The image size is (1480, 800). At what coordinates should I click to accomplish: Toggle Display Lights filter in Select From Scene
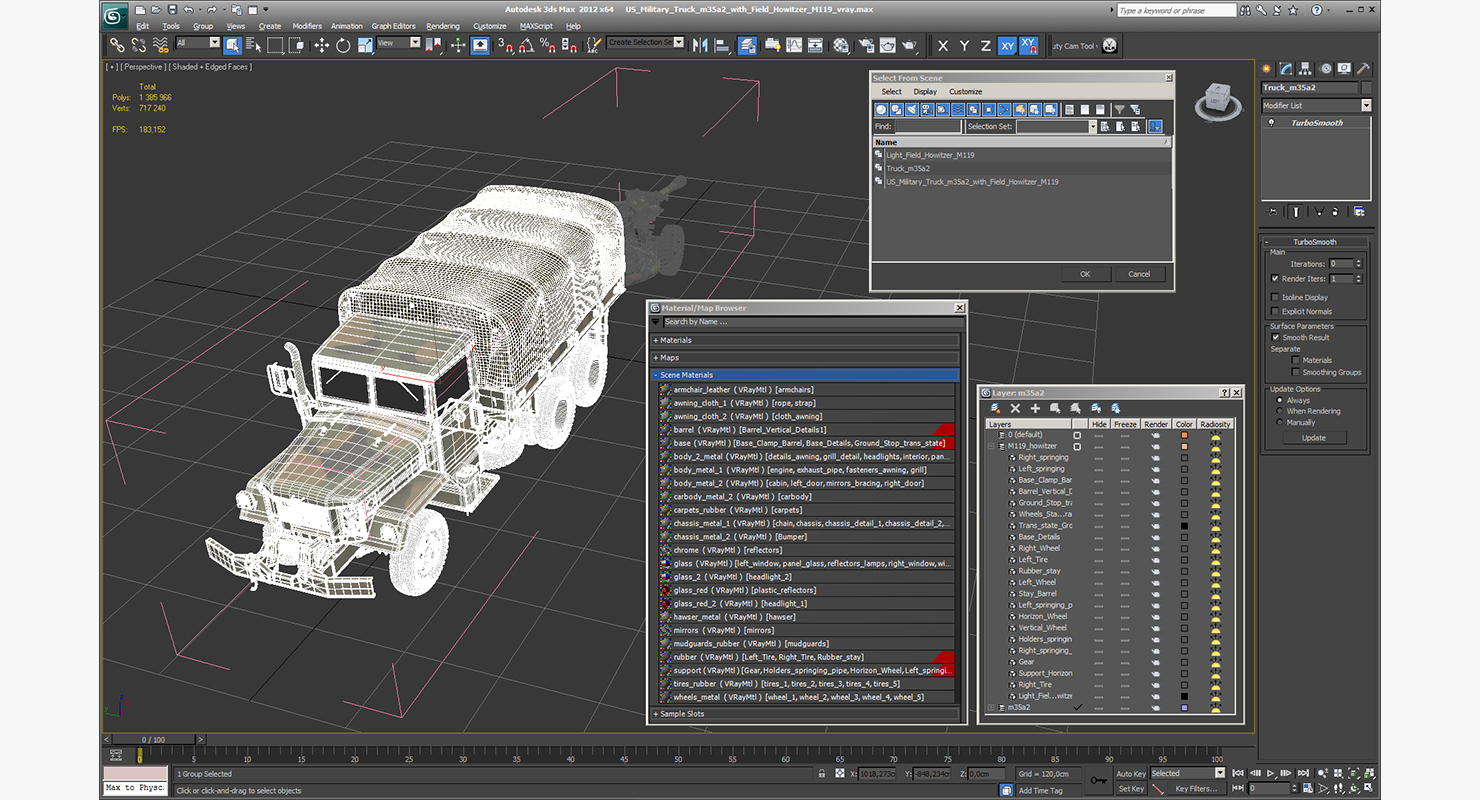tap(911, 109)
